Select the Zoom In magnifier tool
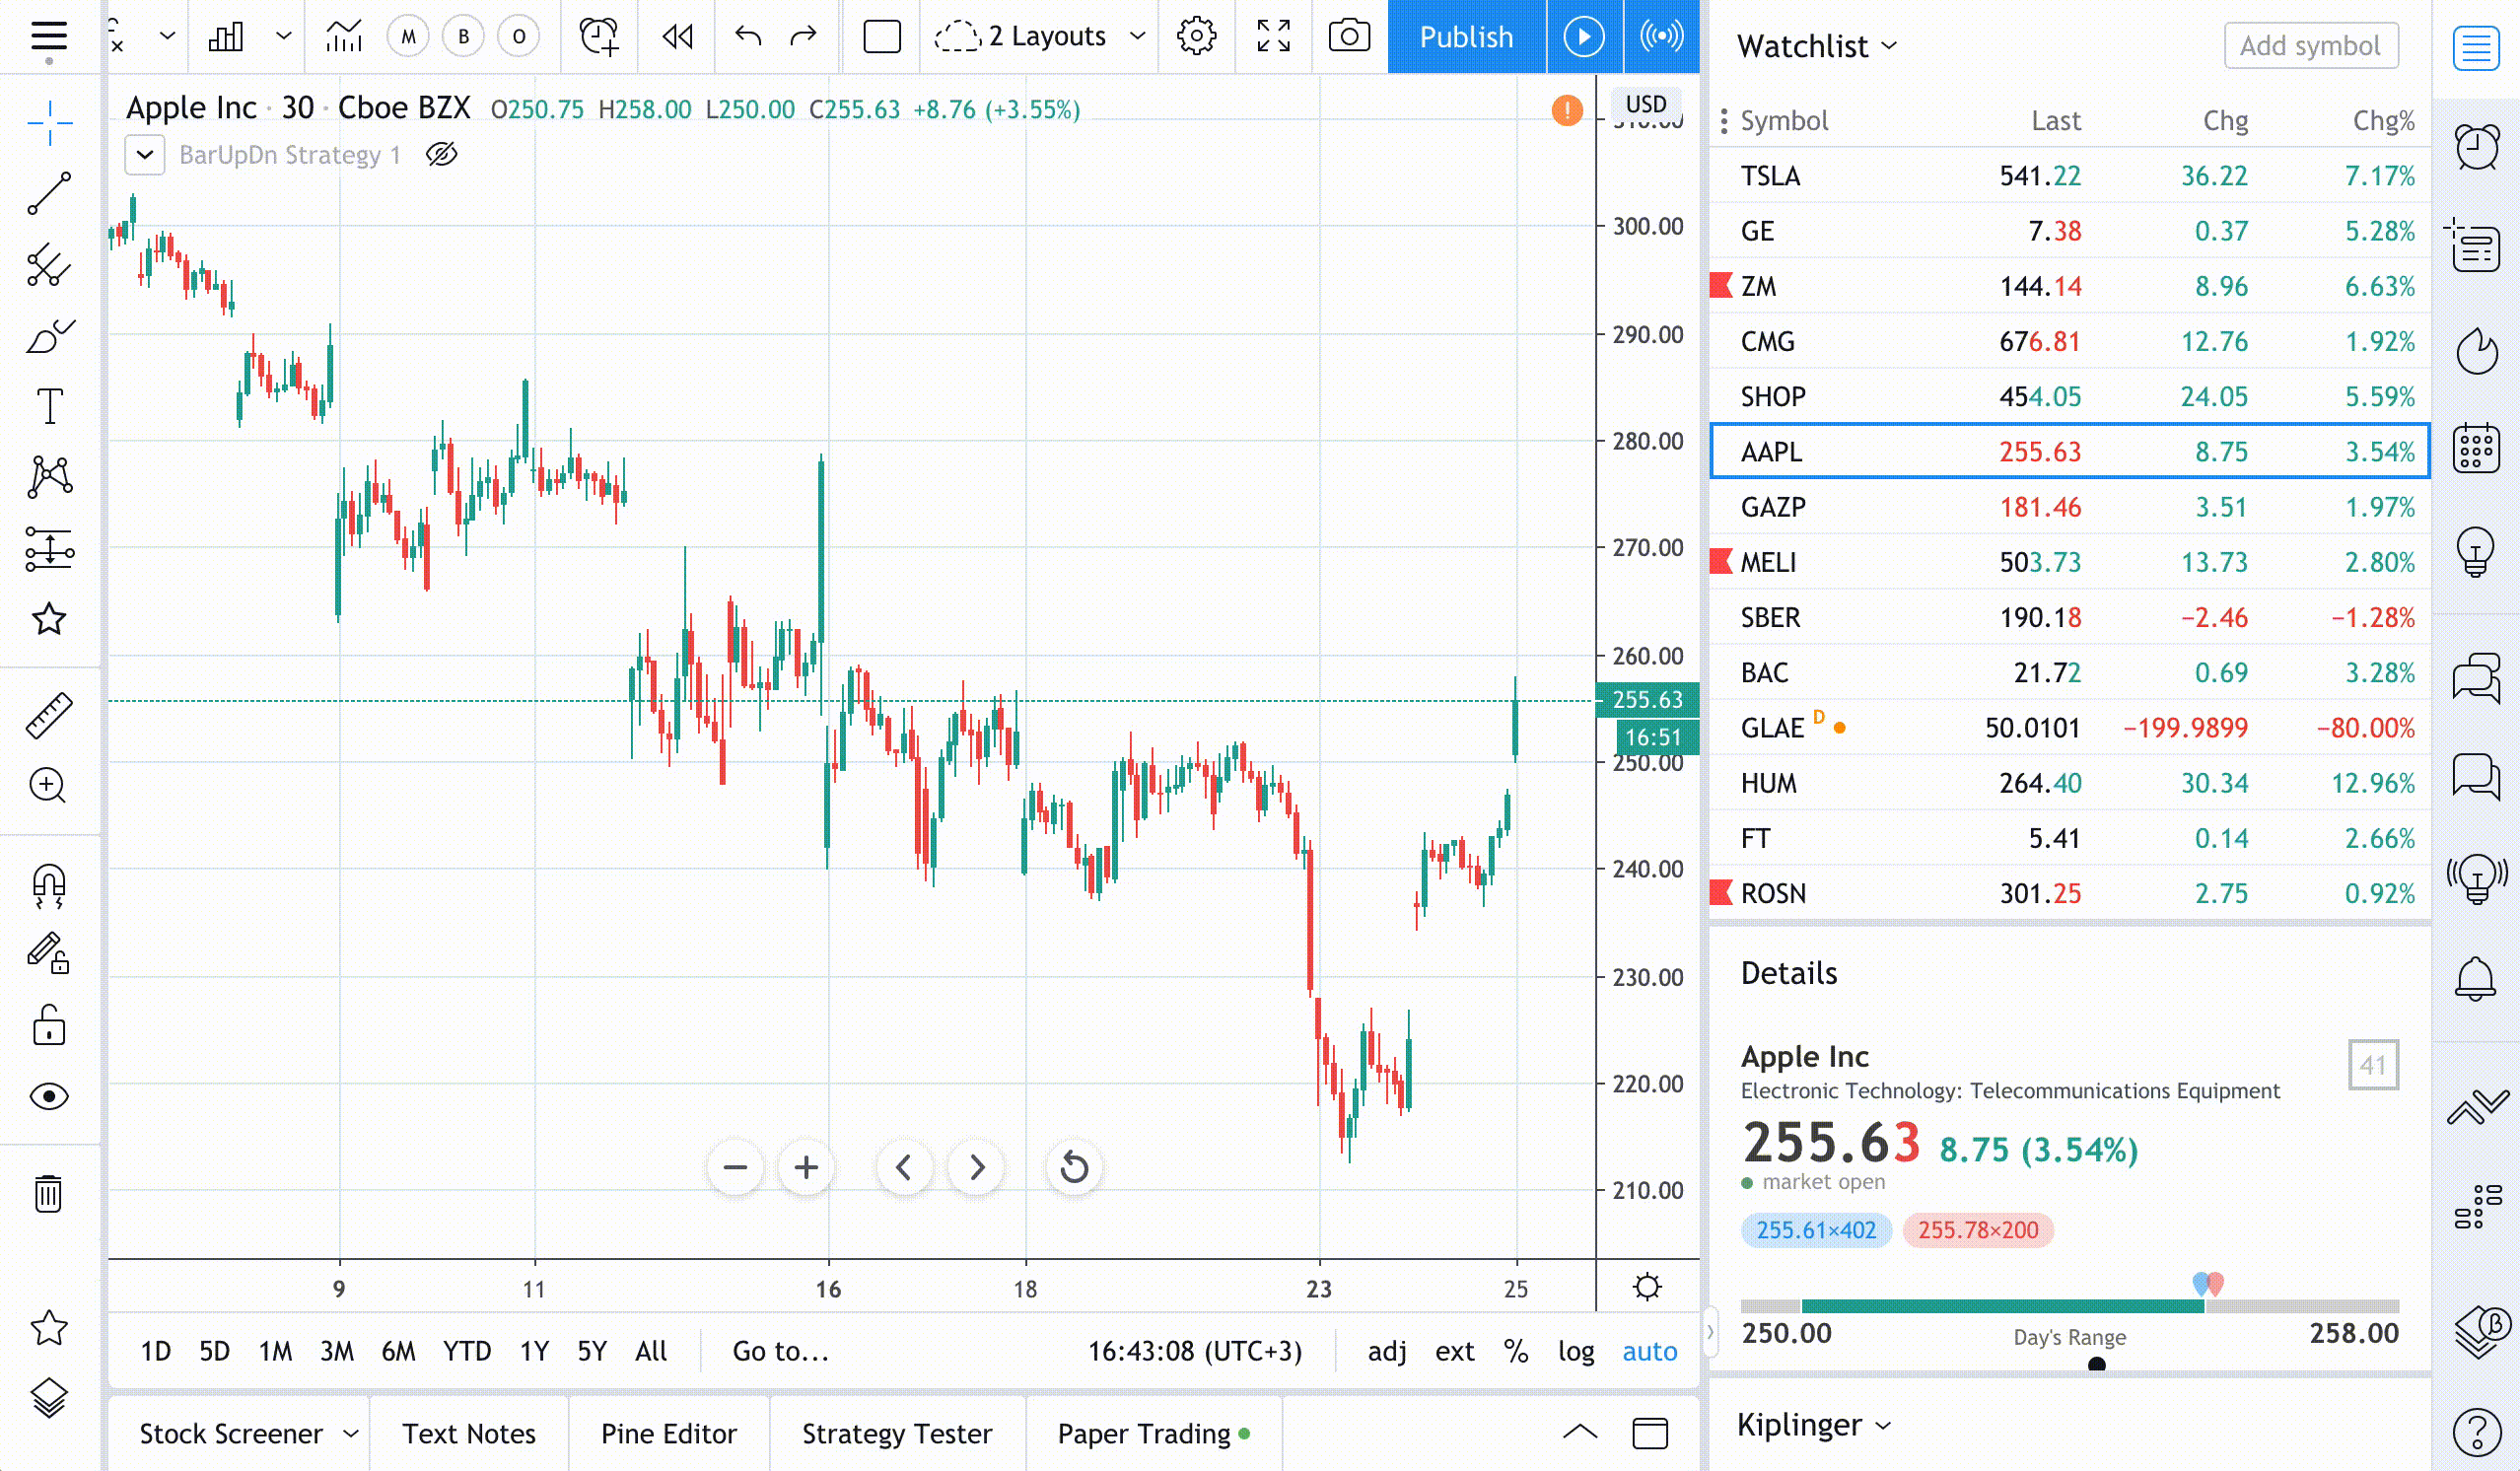 (x=49, y=786)
